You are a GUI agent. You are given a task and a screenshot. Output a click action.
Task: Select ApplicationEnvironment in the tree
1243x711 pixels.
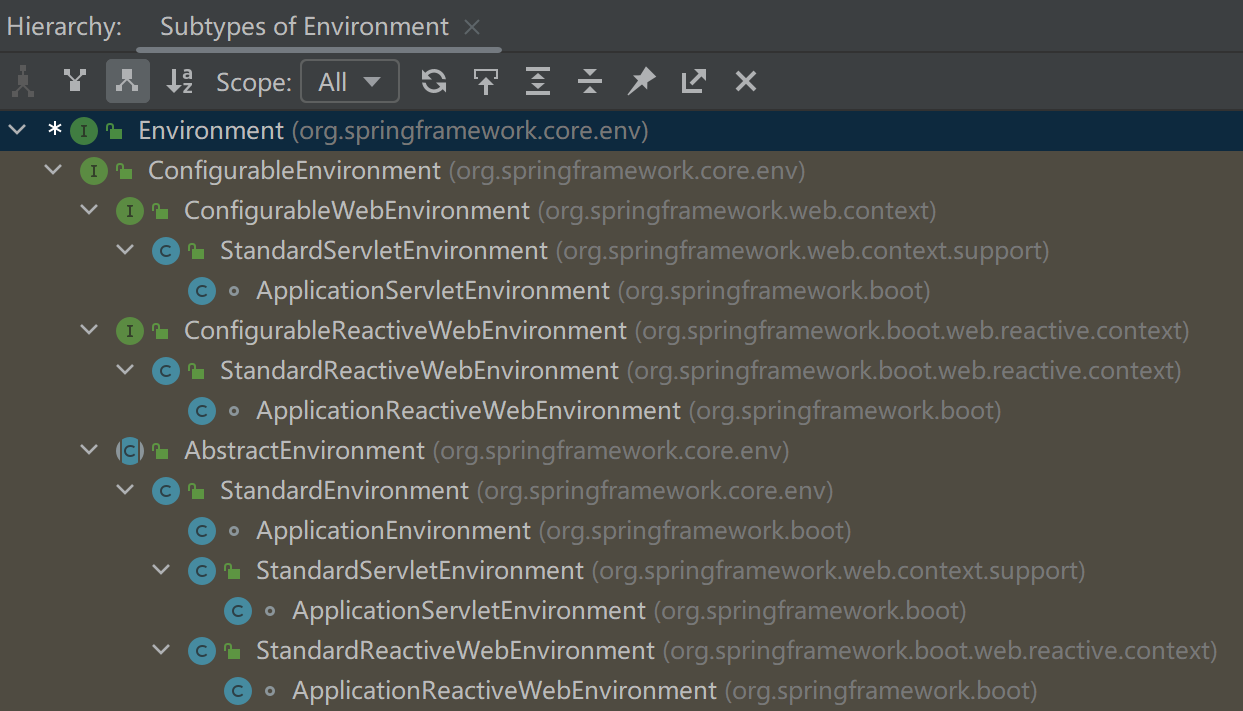393,530
